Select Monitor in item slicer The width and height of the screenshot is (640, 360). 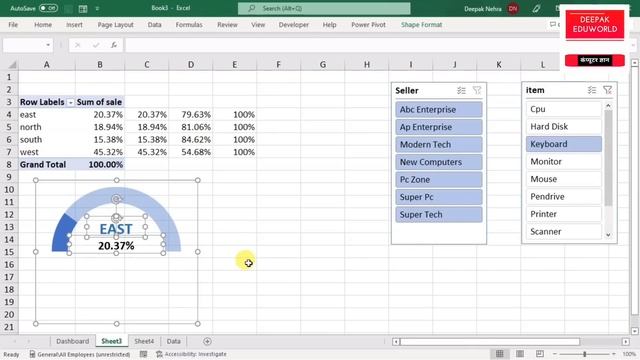(564, 162)
